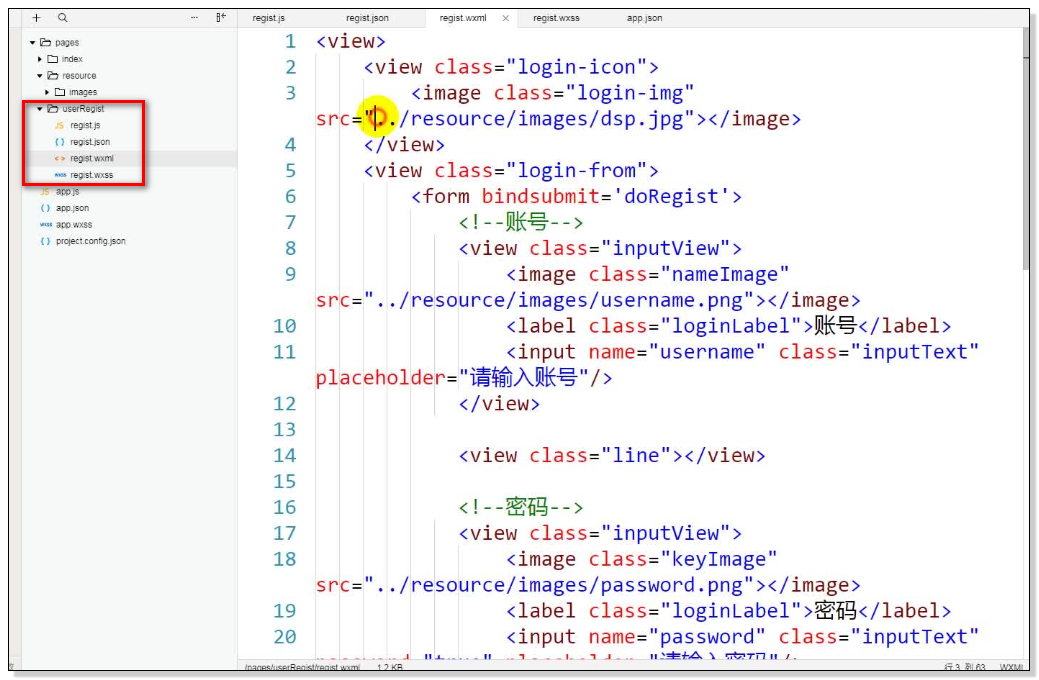The image size is (1039, 680).
Task: Expand the index folder arrow
Action: tap(40, 59)
